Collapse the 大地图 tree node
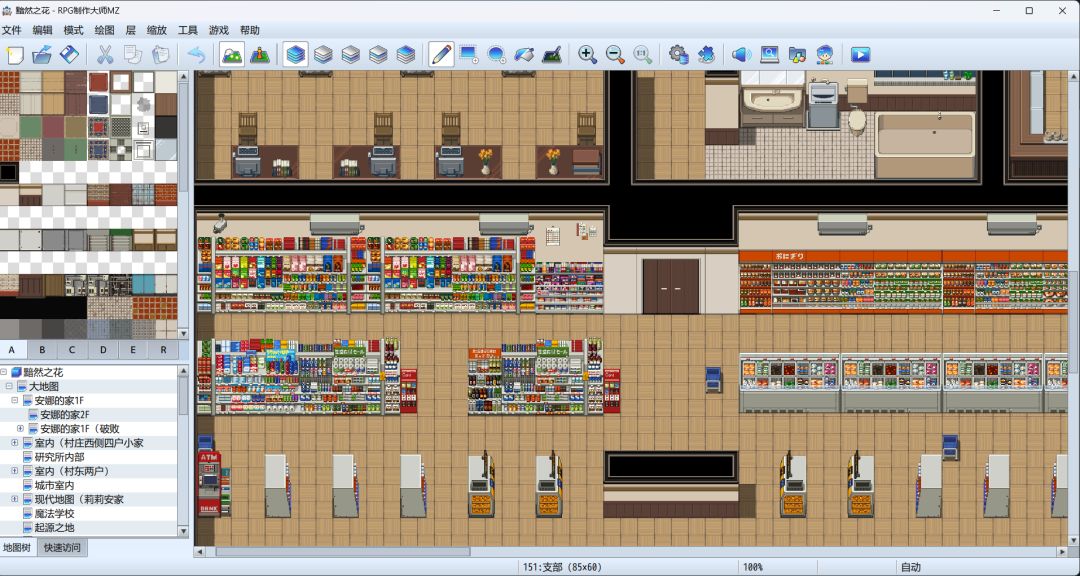The height and width of the screenshot is (576, 1080). [9, 386]
